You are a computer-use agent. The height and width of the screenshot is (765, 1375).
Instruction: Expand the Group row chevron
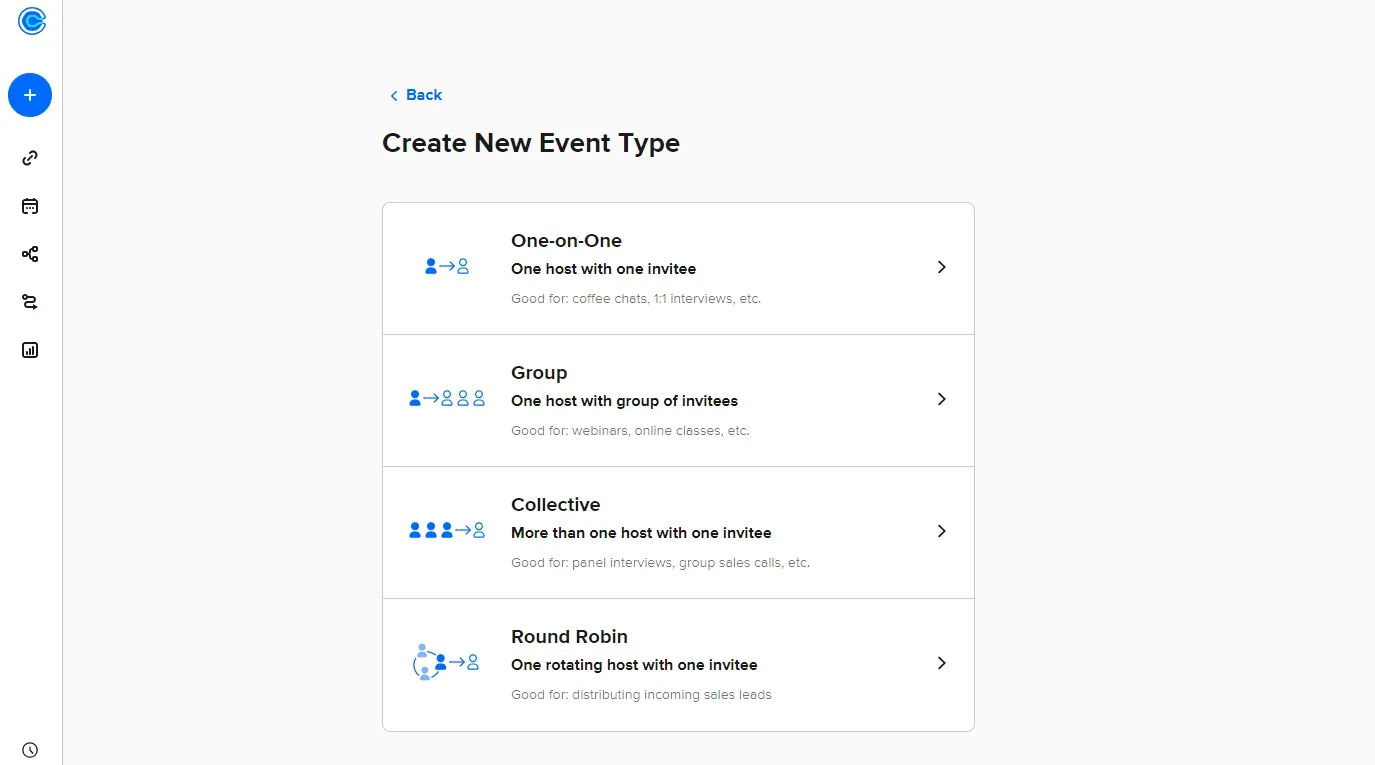941,399
